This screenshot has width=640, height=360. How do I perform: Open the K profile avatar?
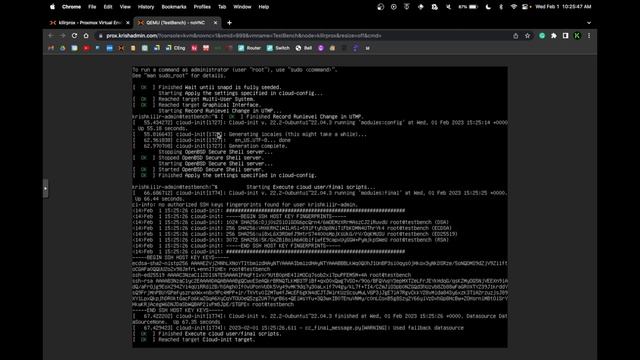tap(577, 36)
